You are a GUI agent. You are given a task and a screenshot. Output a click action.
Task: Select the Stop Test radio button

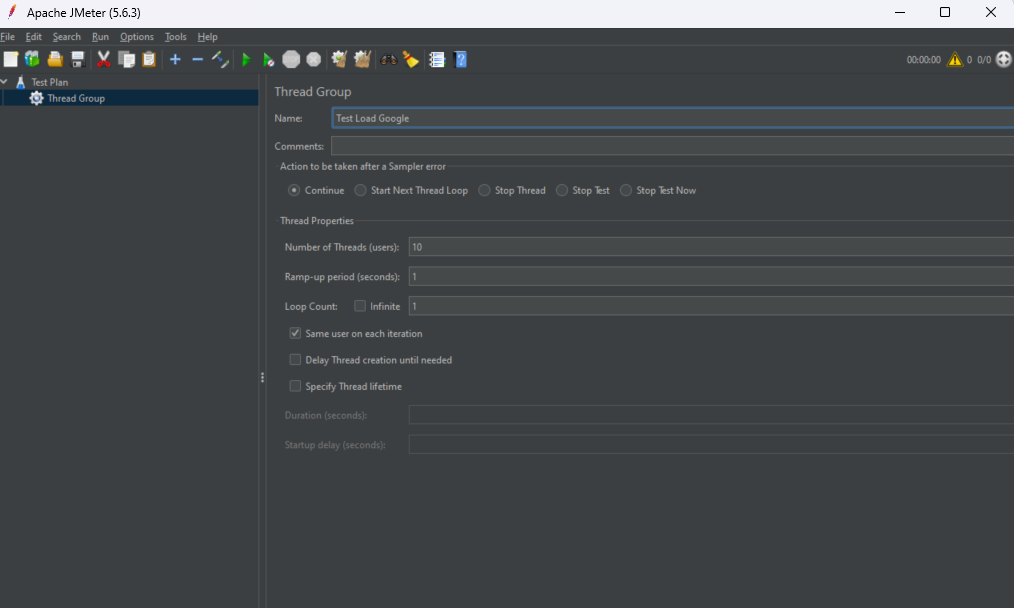pos(562,191)
